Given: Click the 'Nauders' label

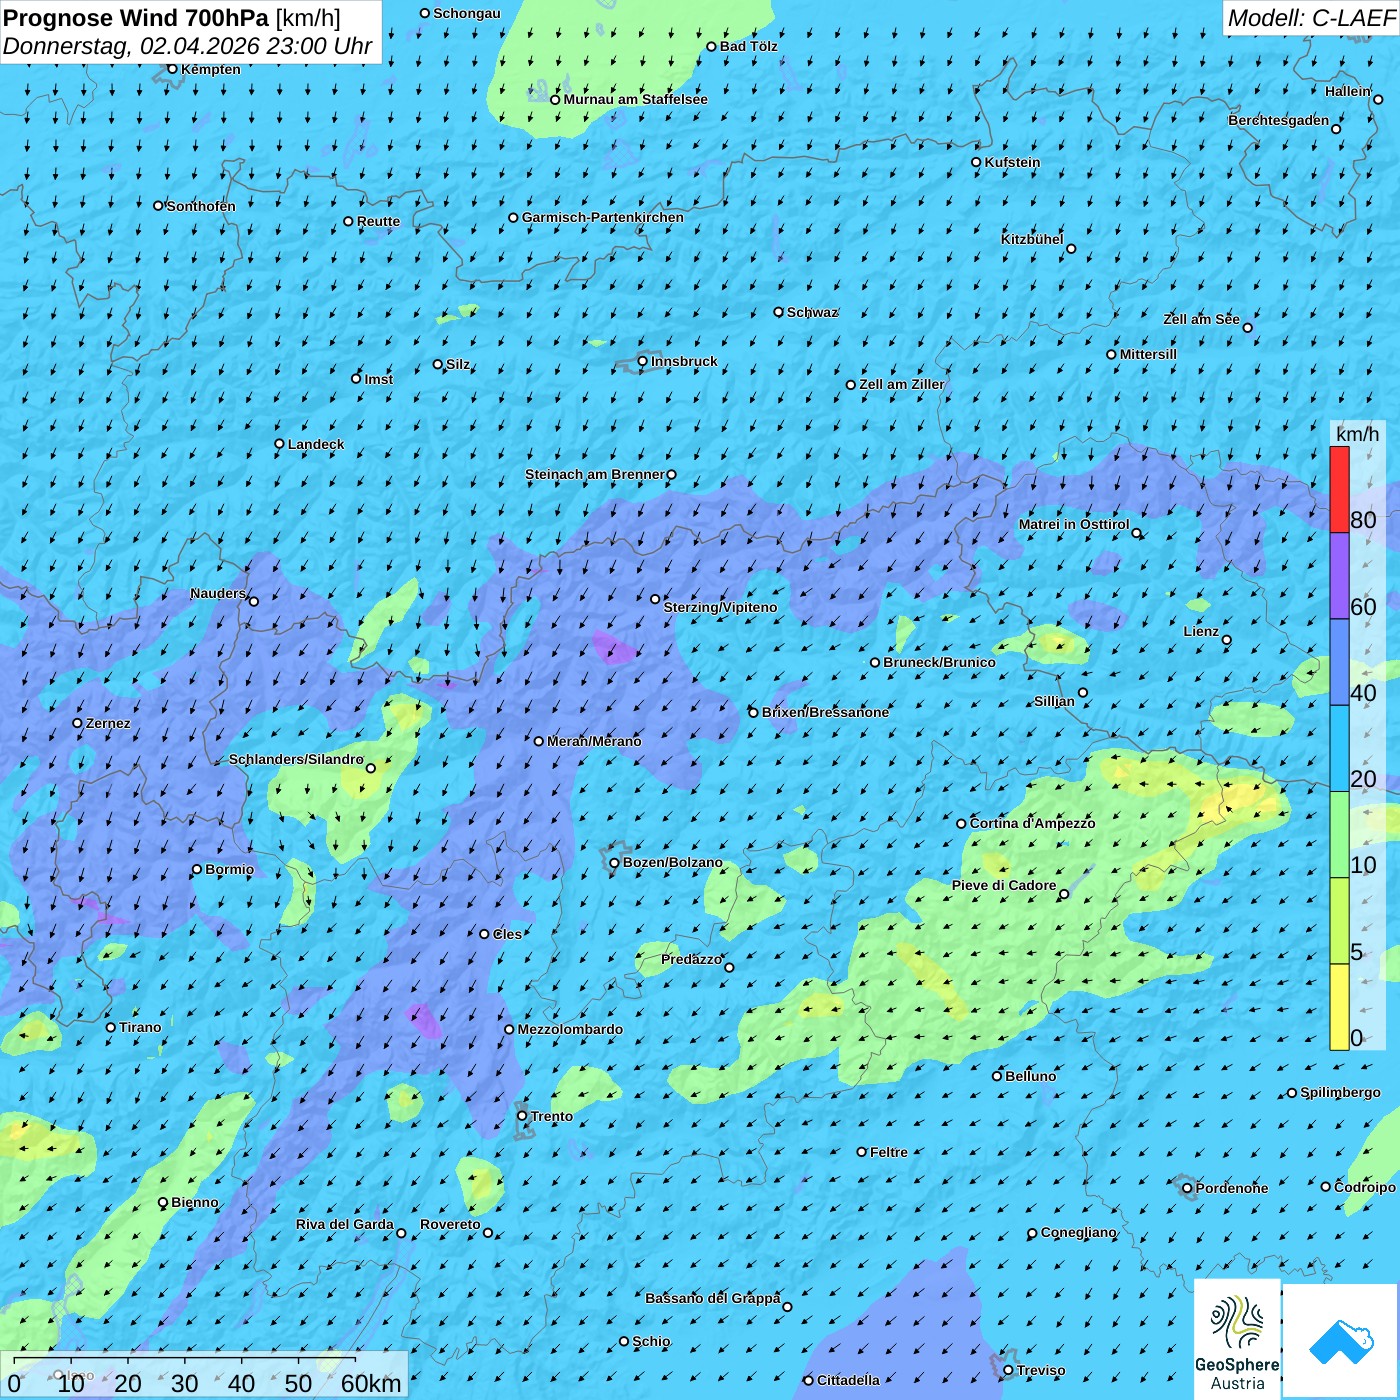Looking at the screenshot, I should pos(218,593).
